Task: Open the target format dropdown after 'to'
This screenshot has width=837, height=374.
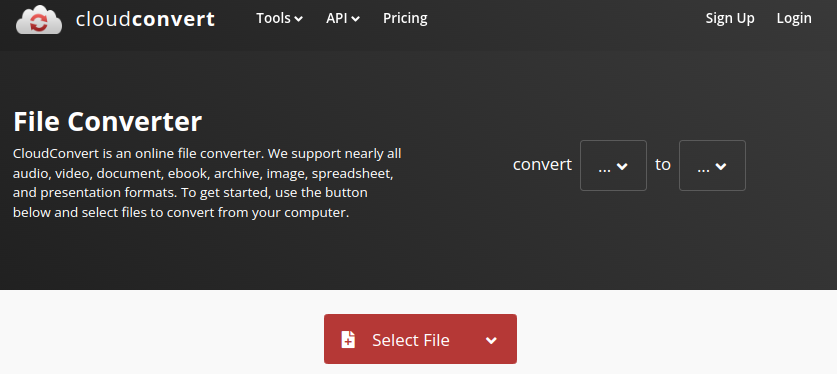Action: pos(712,165)
